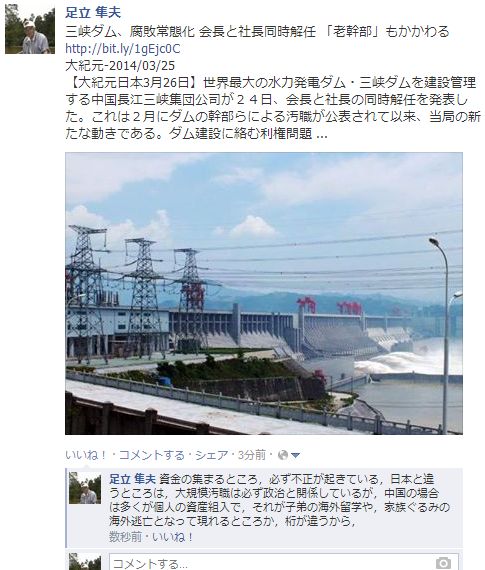Click the globe audience icon
This screenshot has height=570, width=485.
282,455
